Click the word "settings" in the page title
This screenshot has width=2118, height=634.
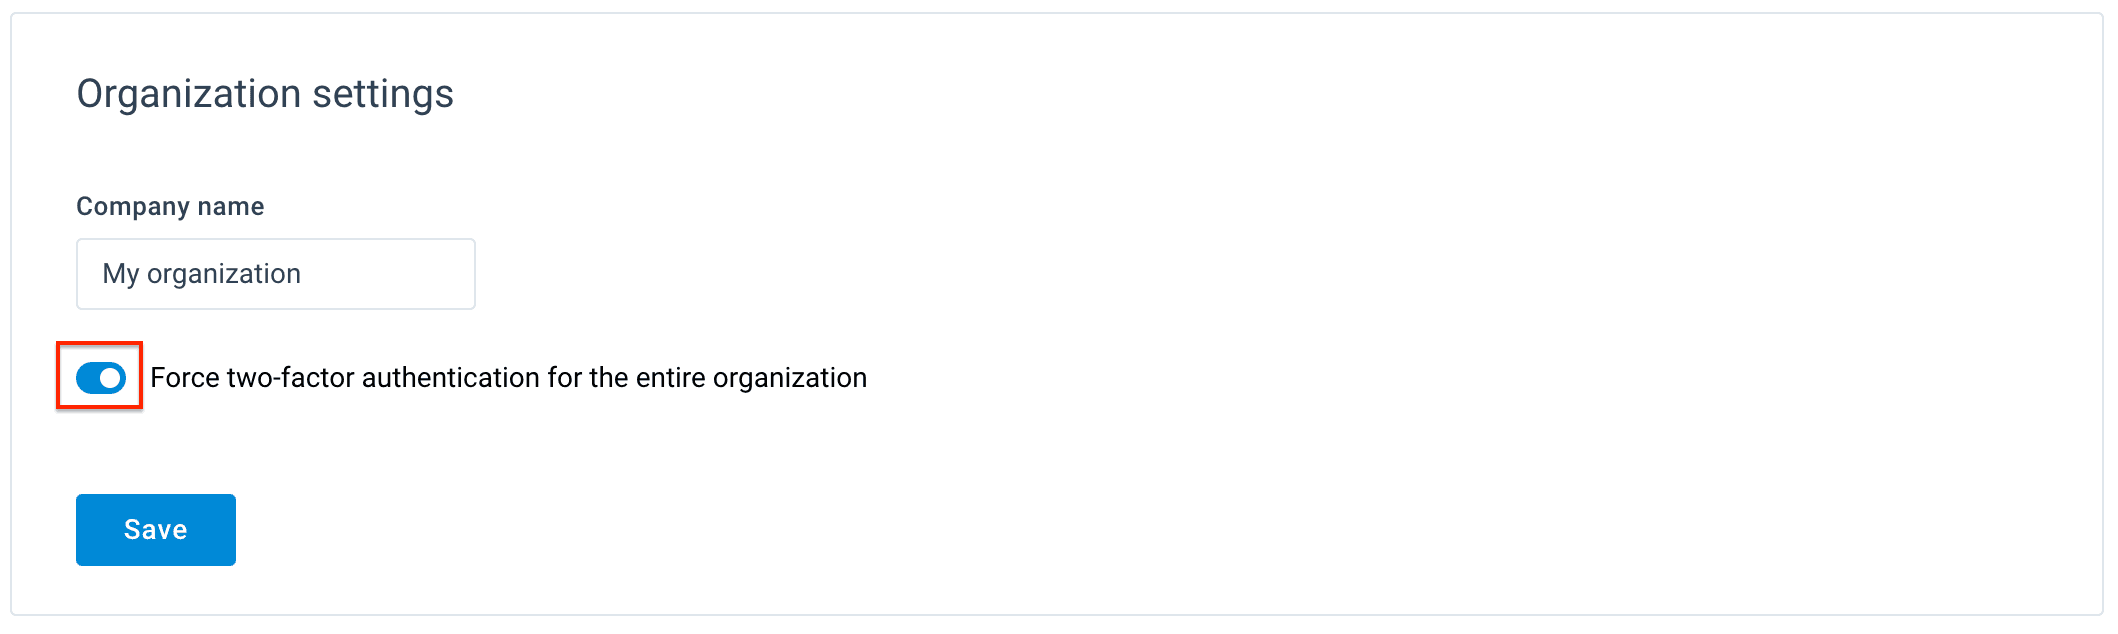click(x=383, y=94)
